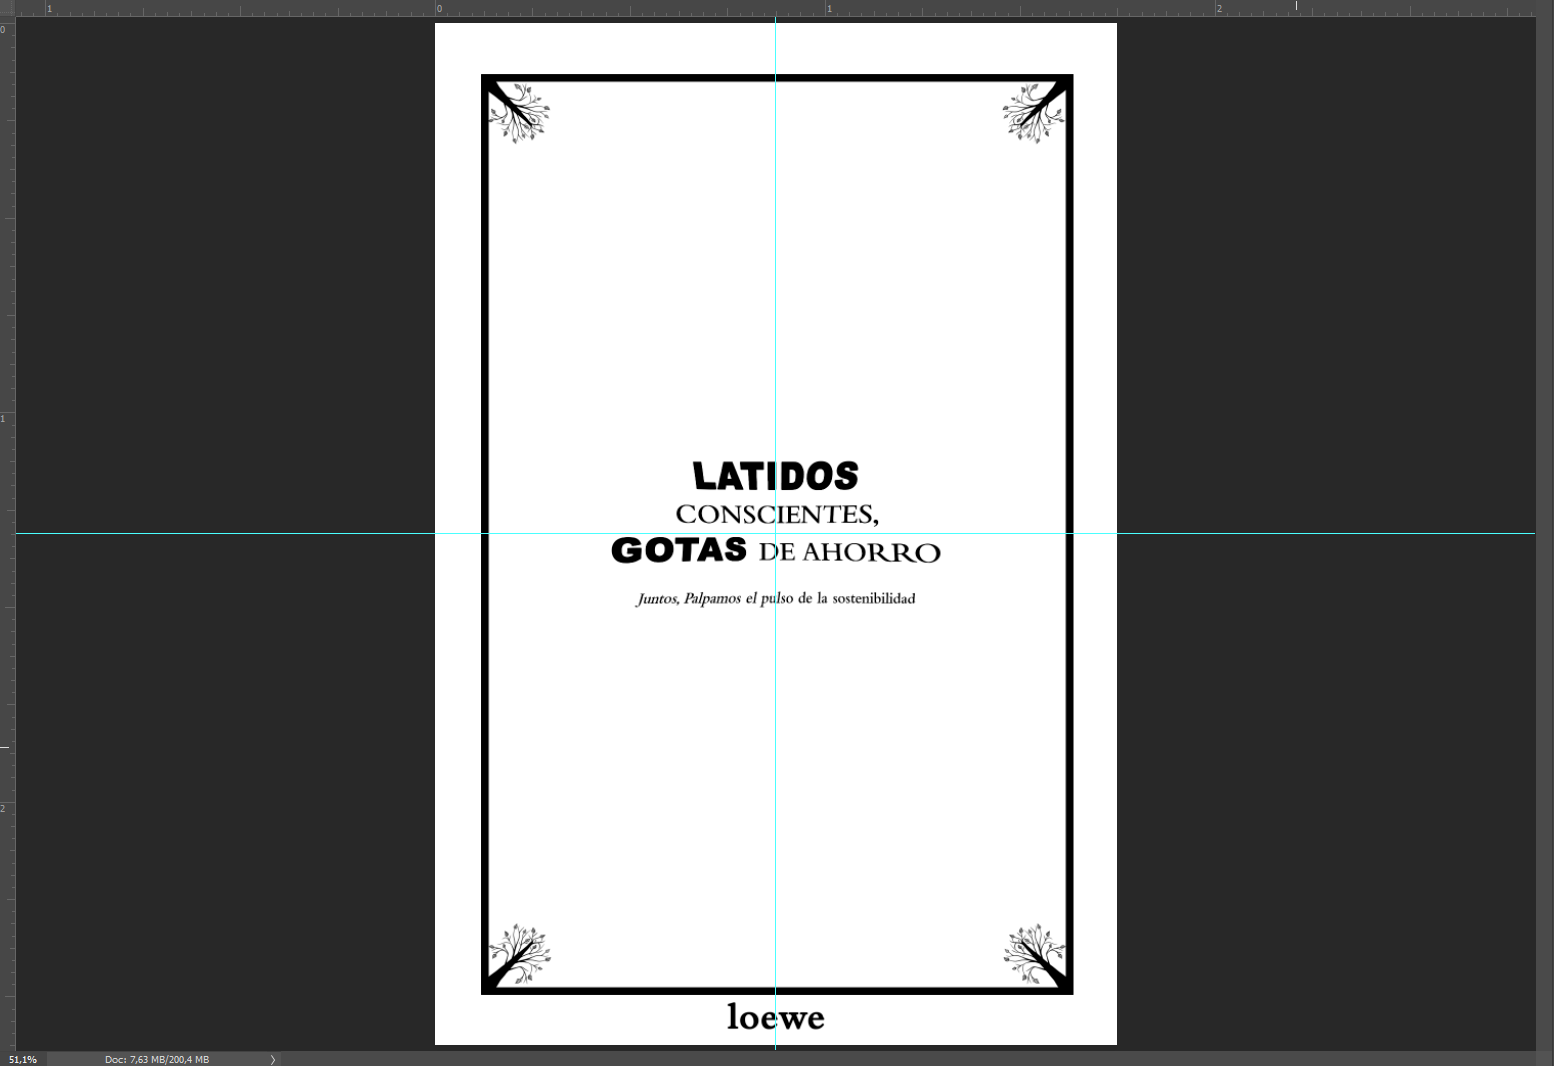Image resolution: width=1554 pixels, height=1066 pixels.
Task: Select the bottom-left tree branch ornament
Action: tap(519, 954)
